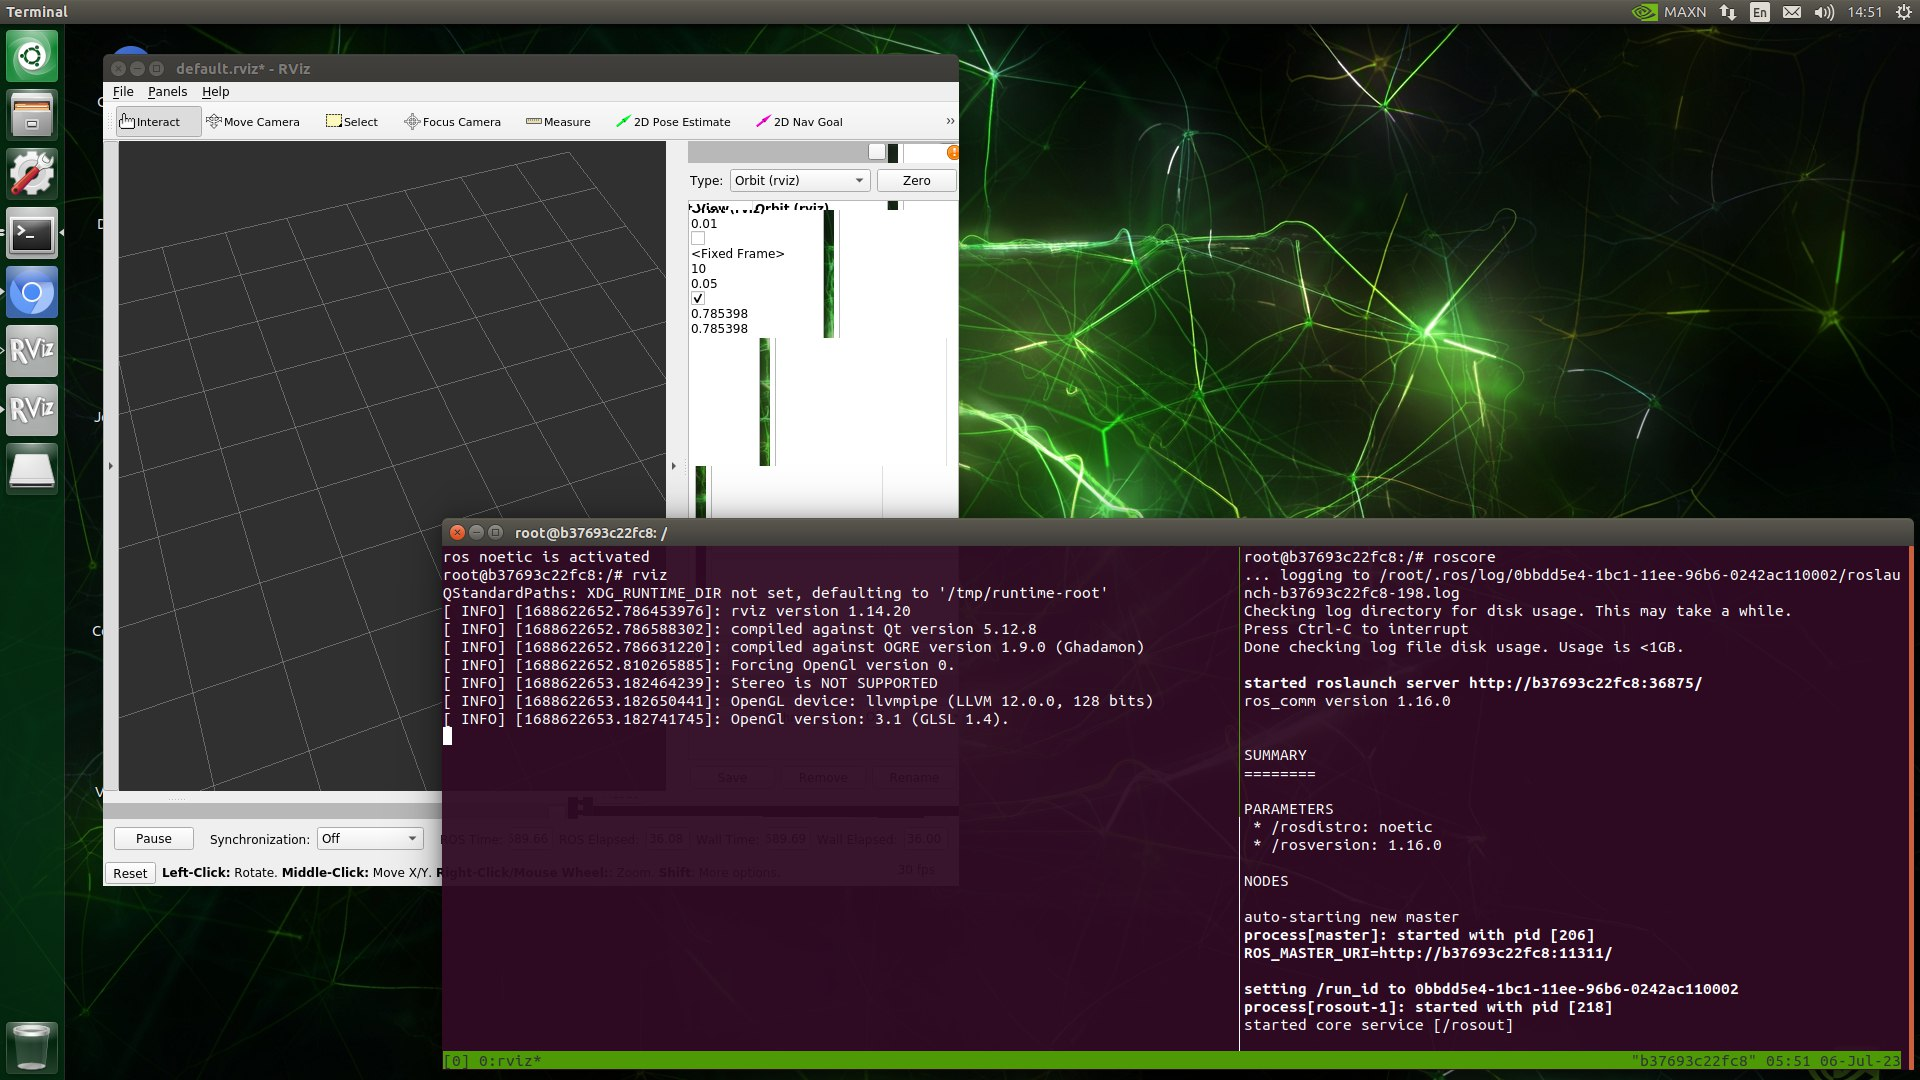
Task: Collapse left panel using left-edge arrow
Action: coord(110,466)
